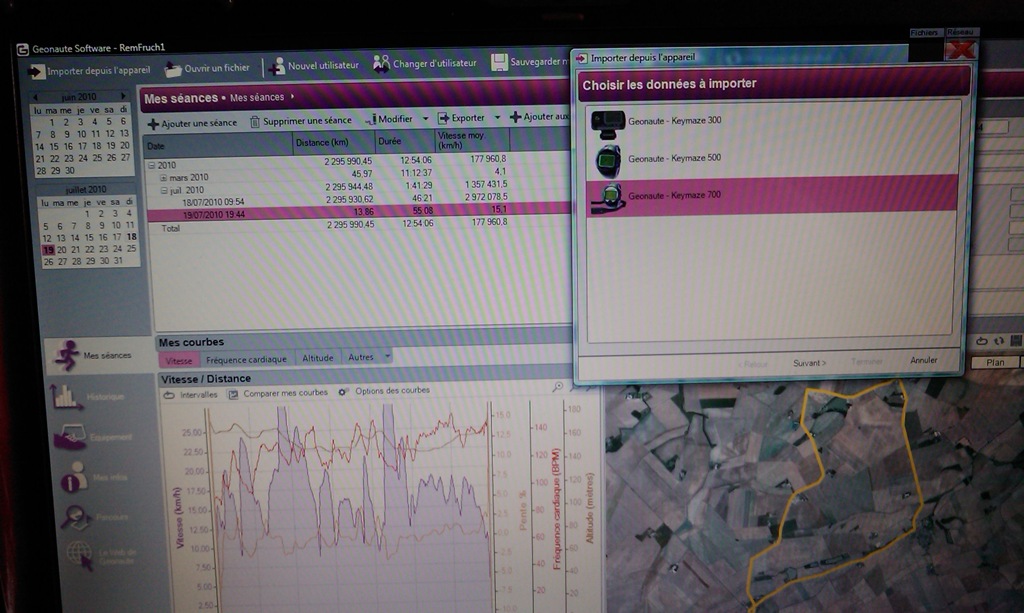Click the map refresh arrows icon
Screen dimensions: 1024x613
[999, 341]
